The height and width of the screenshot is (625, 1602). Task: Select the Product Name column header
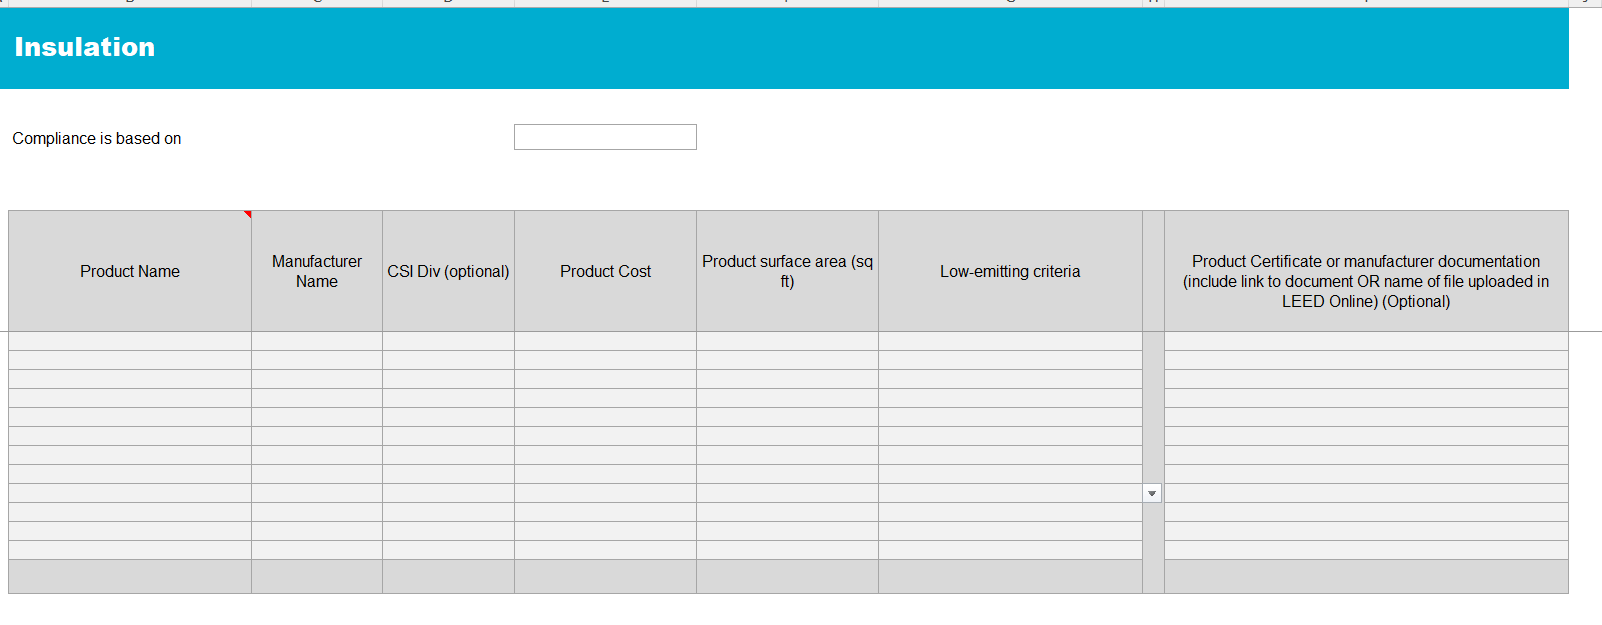(130, 271)
